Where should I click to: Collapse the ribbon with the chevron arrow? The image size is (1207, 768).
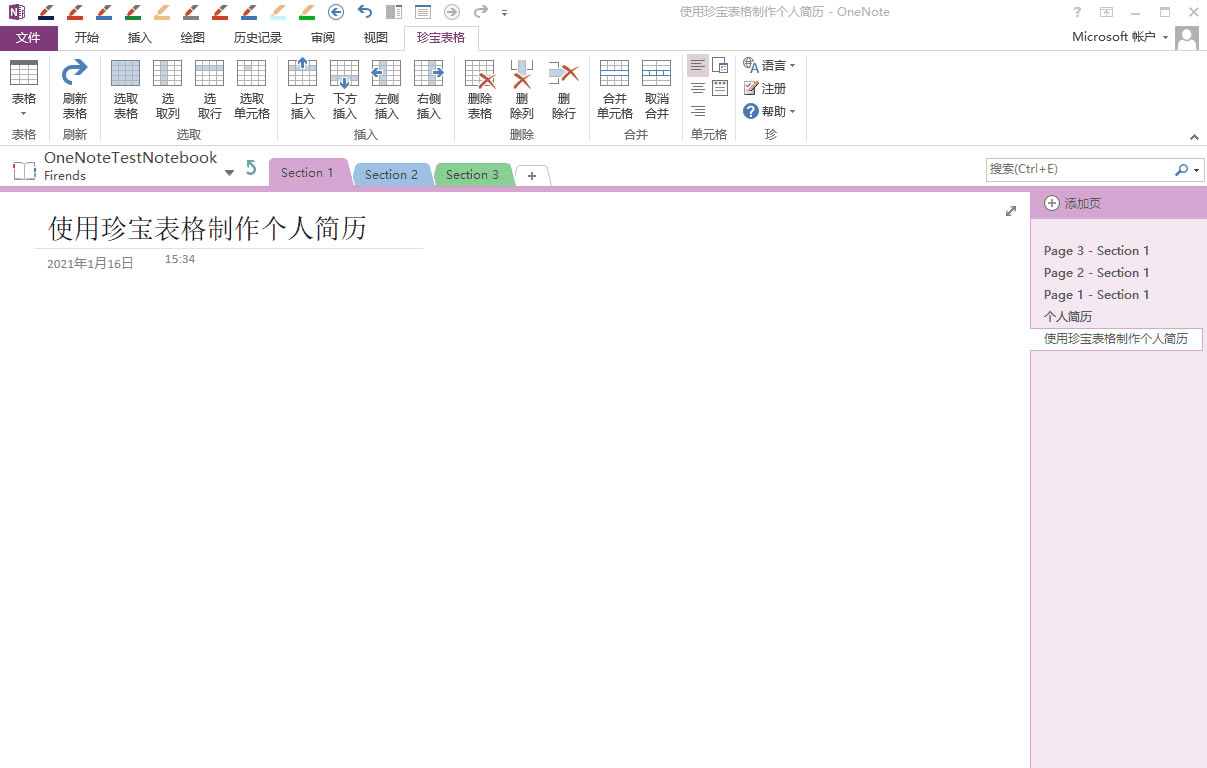pyautogui.click(x=1194, y=136)
